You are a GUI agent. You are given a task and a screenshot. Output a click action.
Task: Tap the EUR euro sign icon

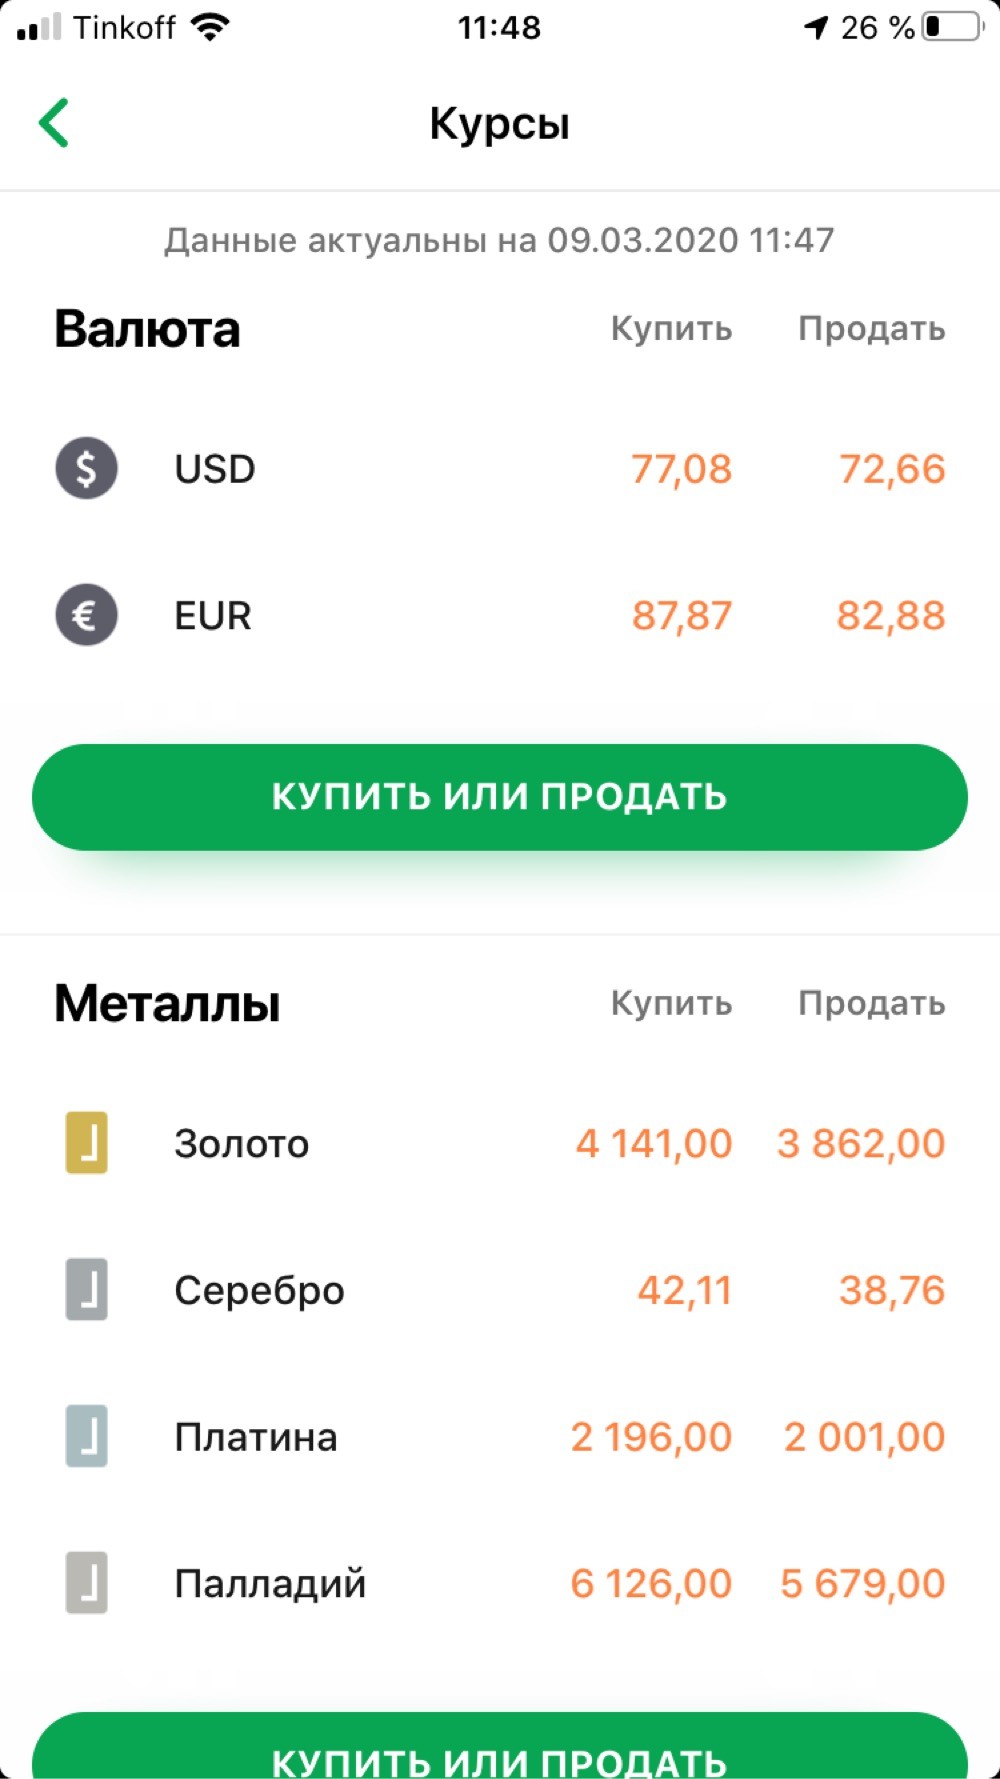point(86,615)
